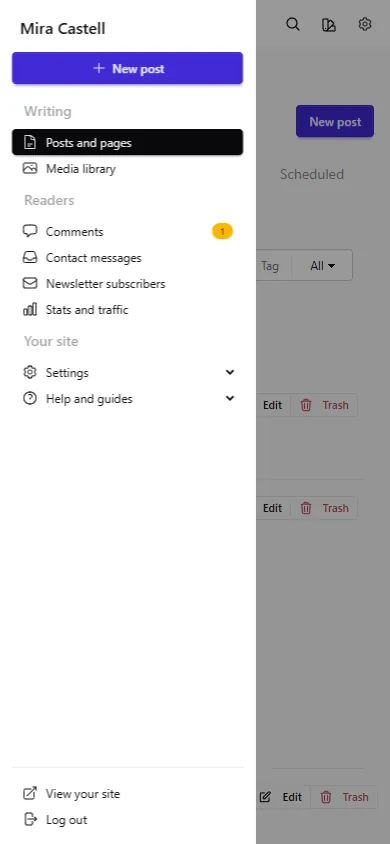Click the Newsletter subscribers envelope icon
390x844 pixels.
click(30, 283)
